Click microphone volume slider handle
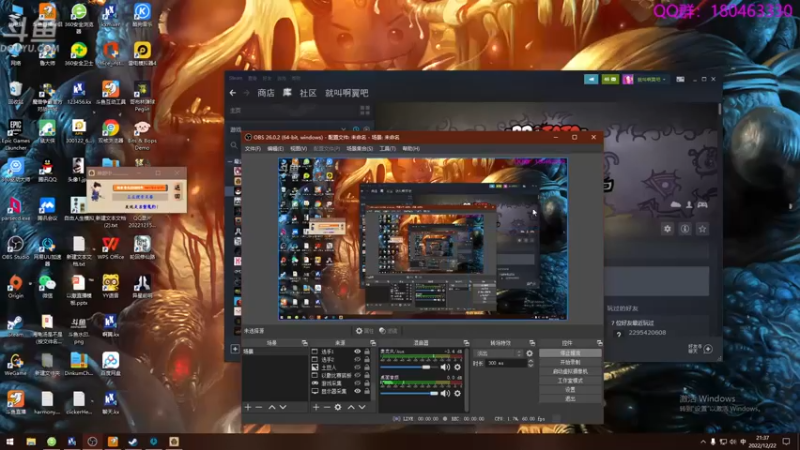This screenshot has width=800, height=450. click(x=426, y=367)
